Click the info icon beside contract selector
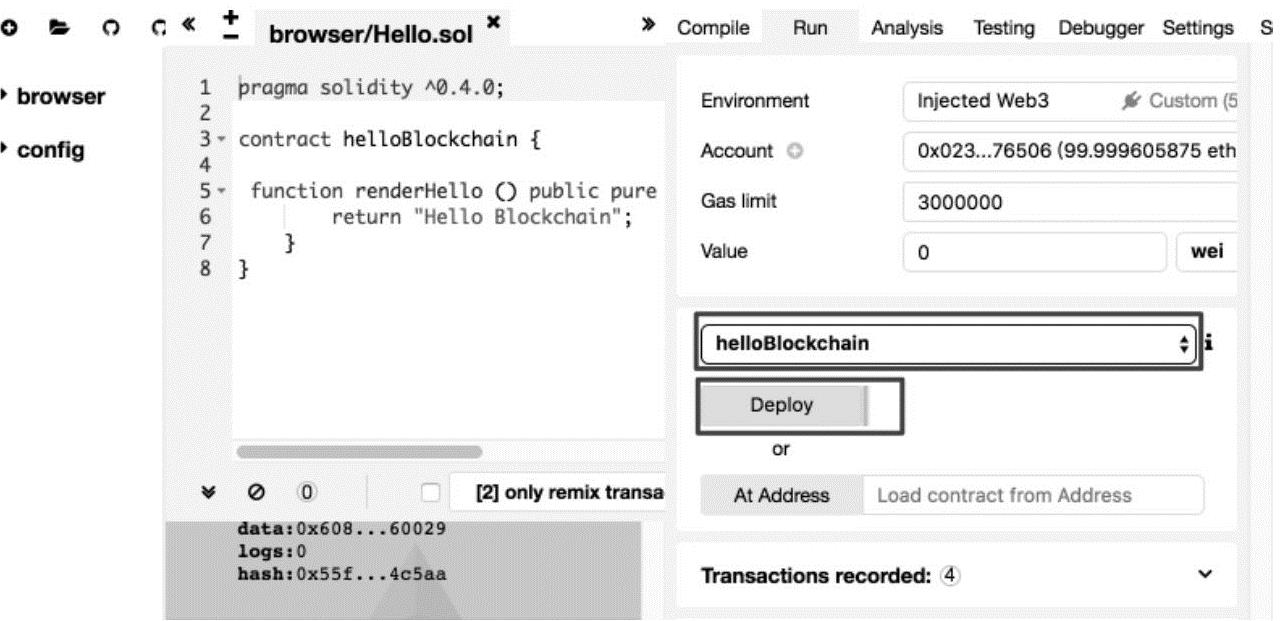Image resolution: width=1280 pixels, height=621 pixels. point(1209,343)
